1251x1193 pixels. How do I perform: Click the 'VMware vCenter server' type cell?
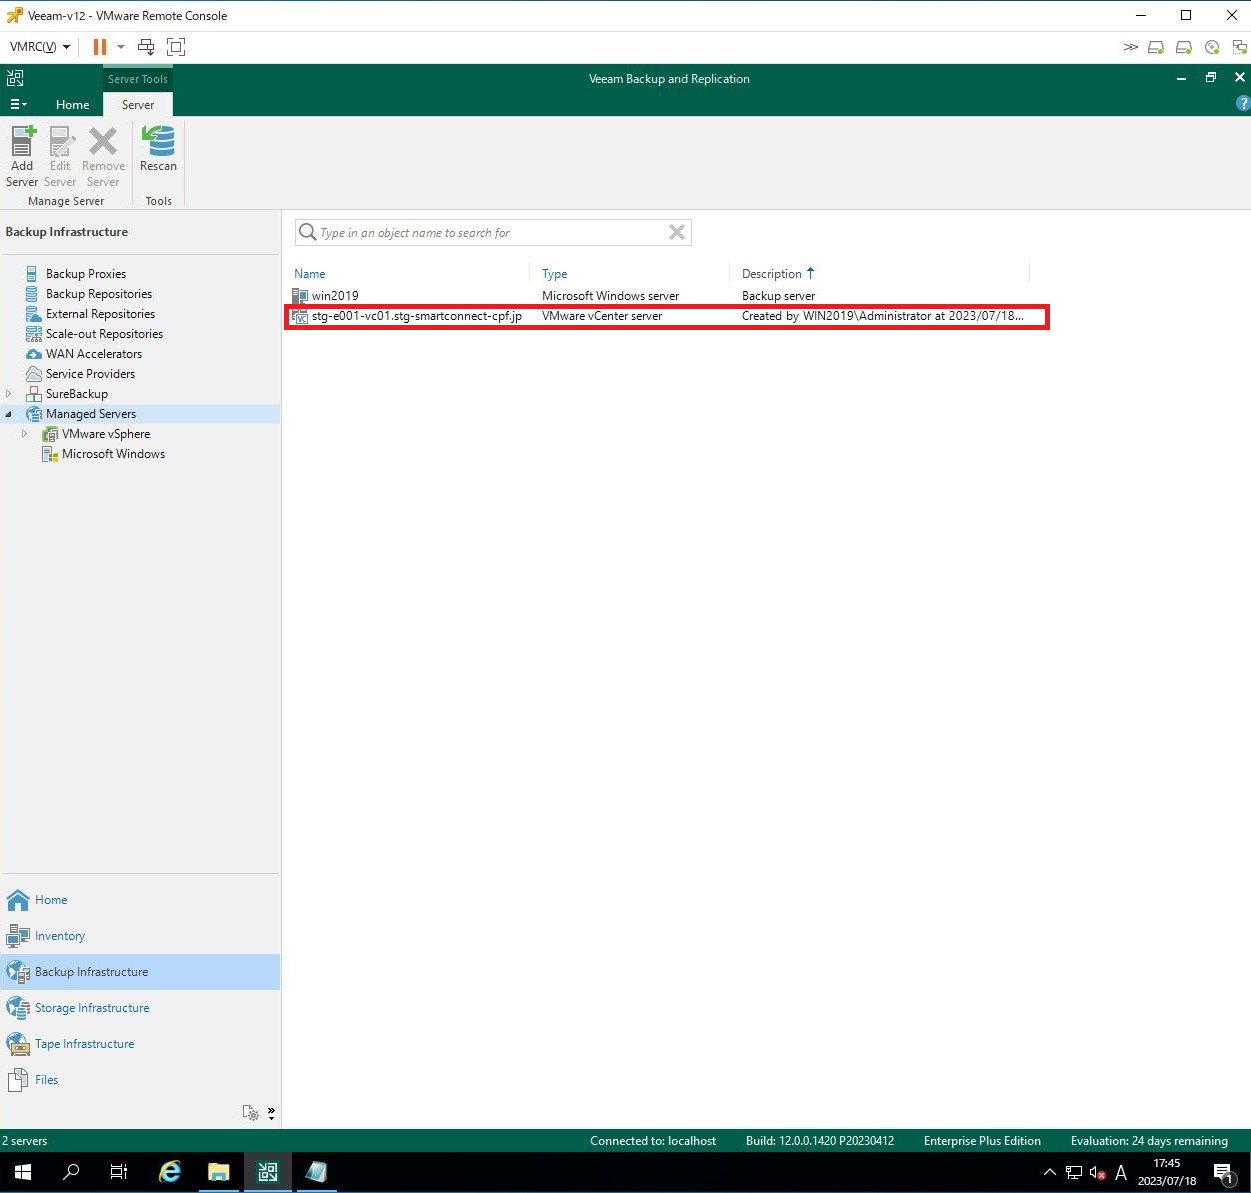(602, 316)
